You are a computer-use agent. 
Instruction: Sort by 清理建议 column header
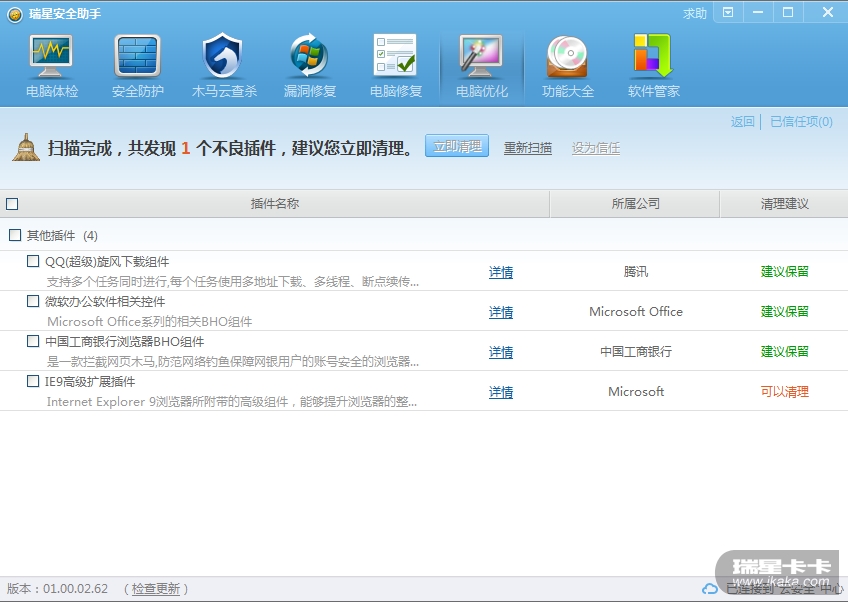[784, 204]
